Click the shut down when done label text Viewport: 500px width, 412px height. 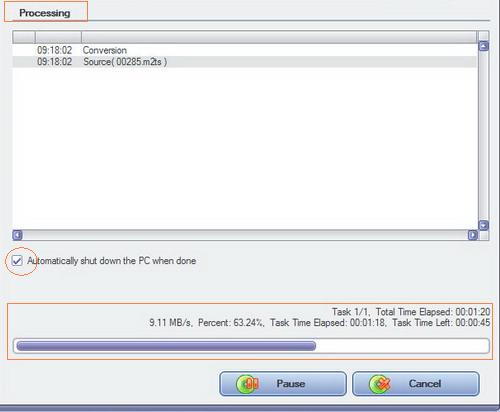pyautogui.click(x=112, y=261)
